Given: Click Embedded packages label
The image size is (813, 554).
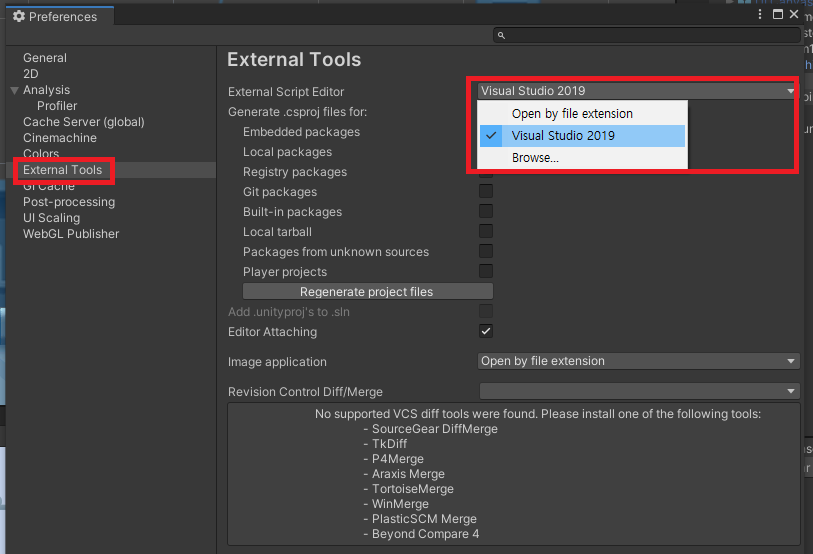Looking at the screenshot, I should [x=301, y=132].
